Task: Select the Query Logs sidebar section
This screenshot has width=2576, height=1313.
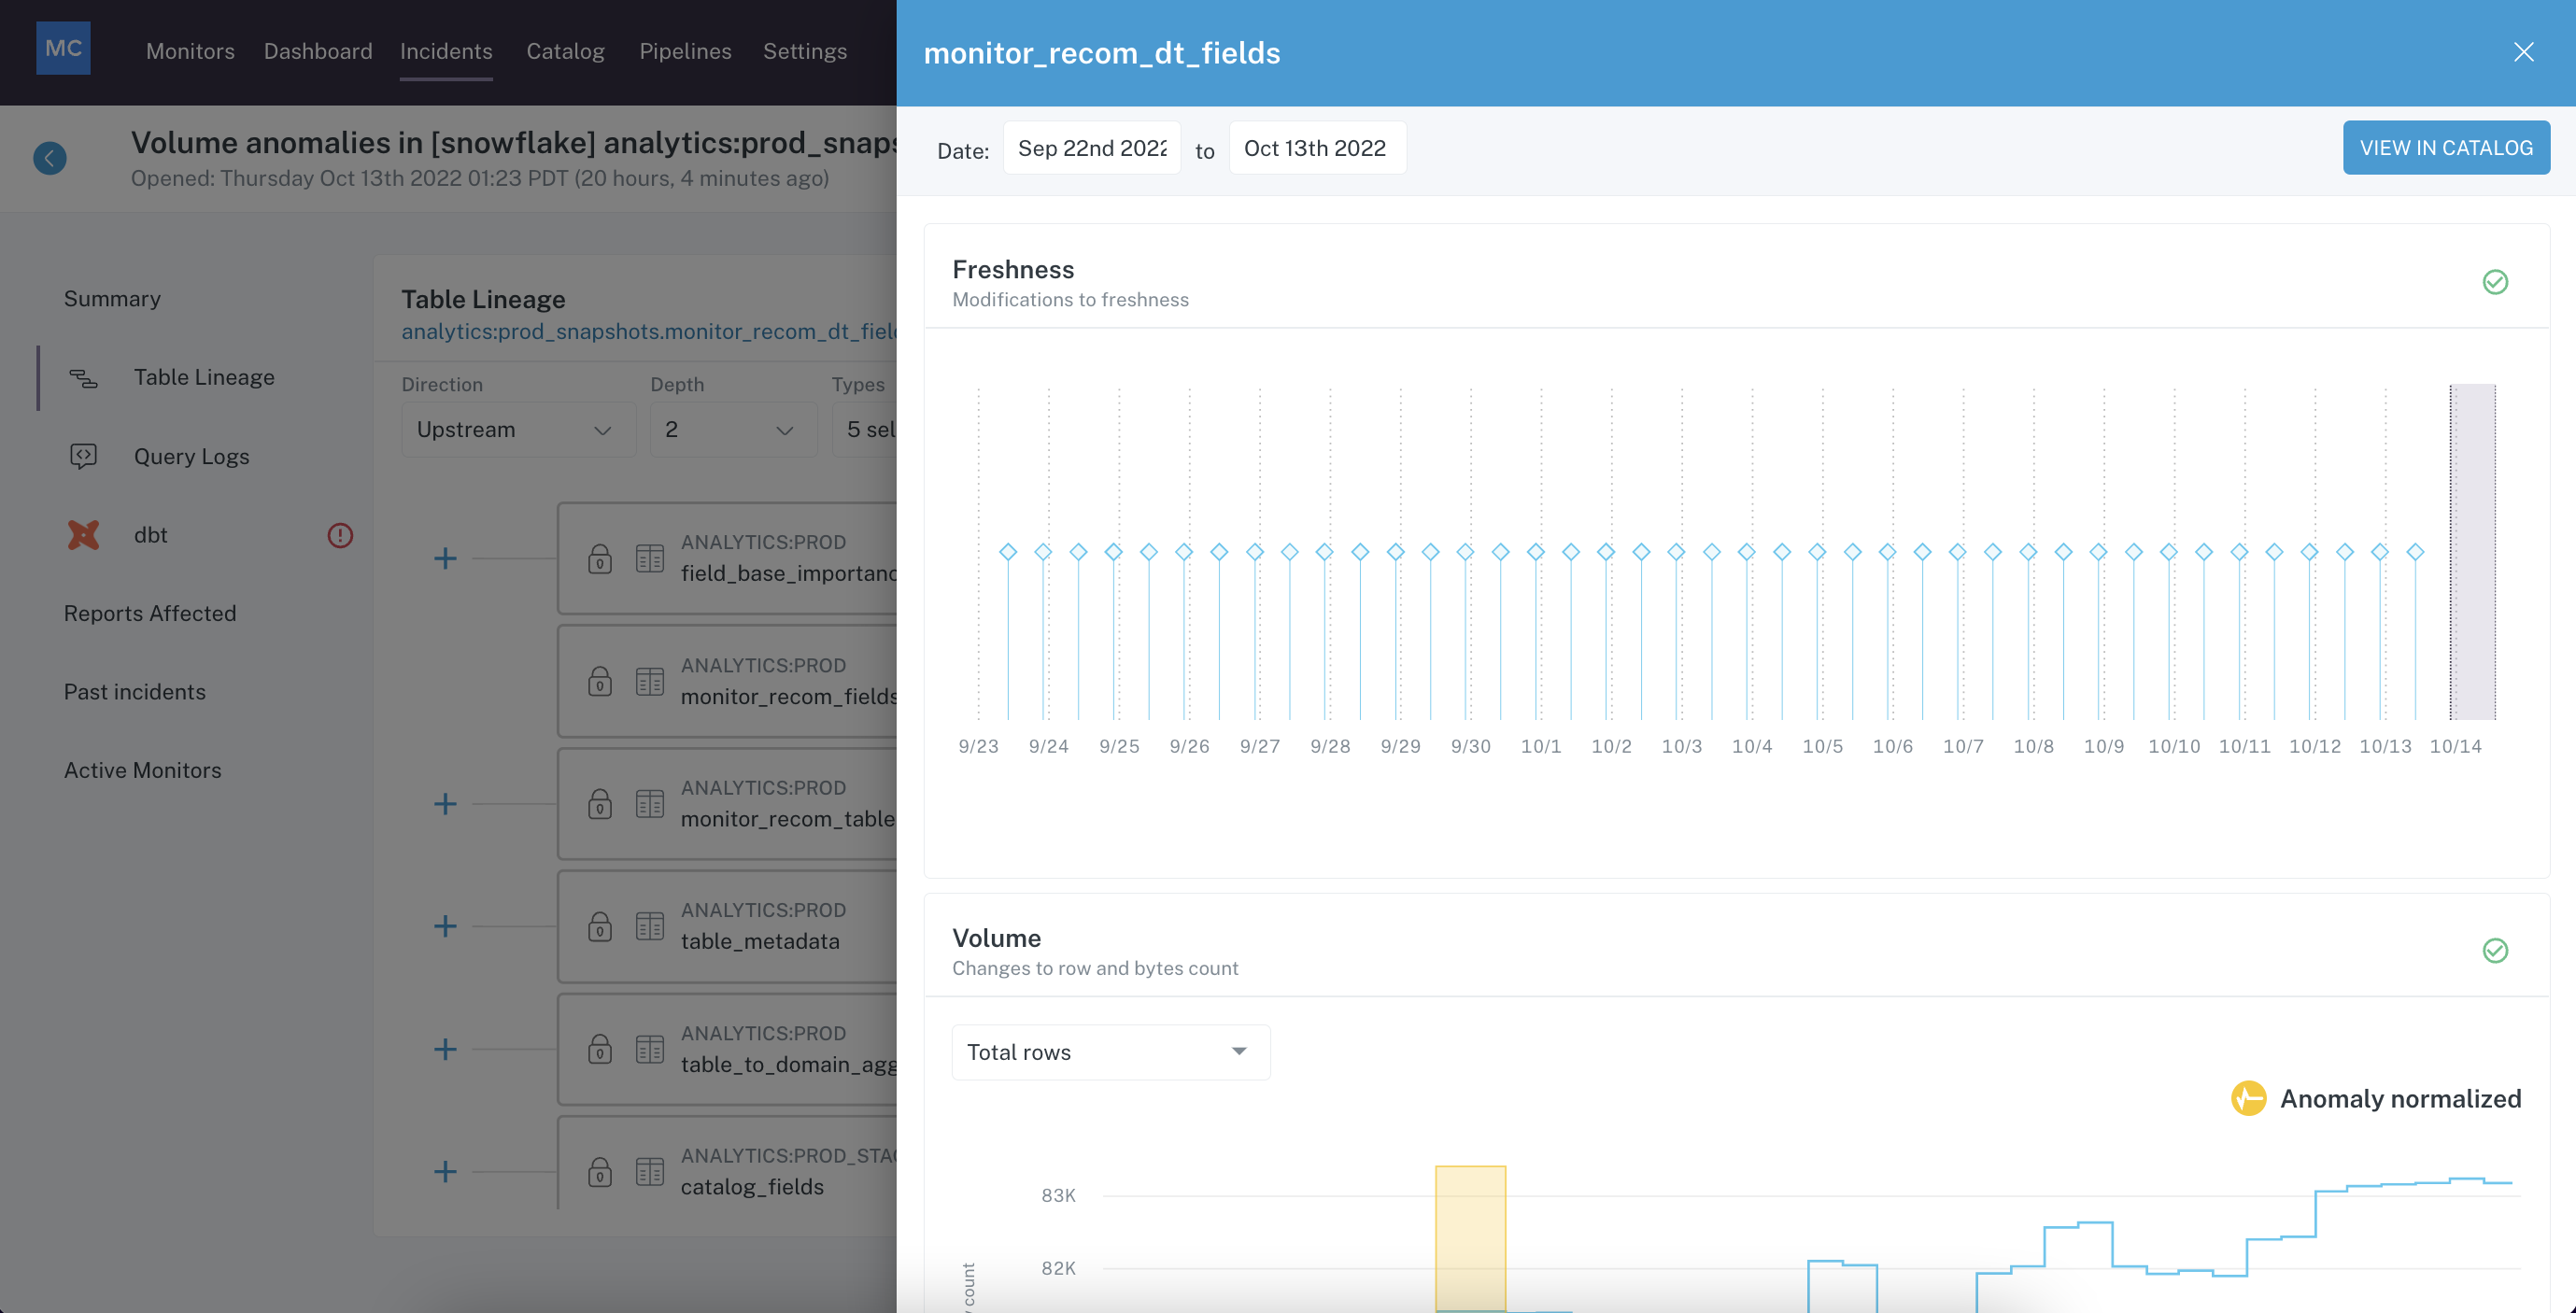Action: click(192, 456)
